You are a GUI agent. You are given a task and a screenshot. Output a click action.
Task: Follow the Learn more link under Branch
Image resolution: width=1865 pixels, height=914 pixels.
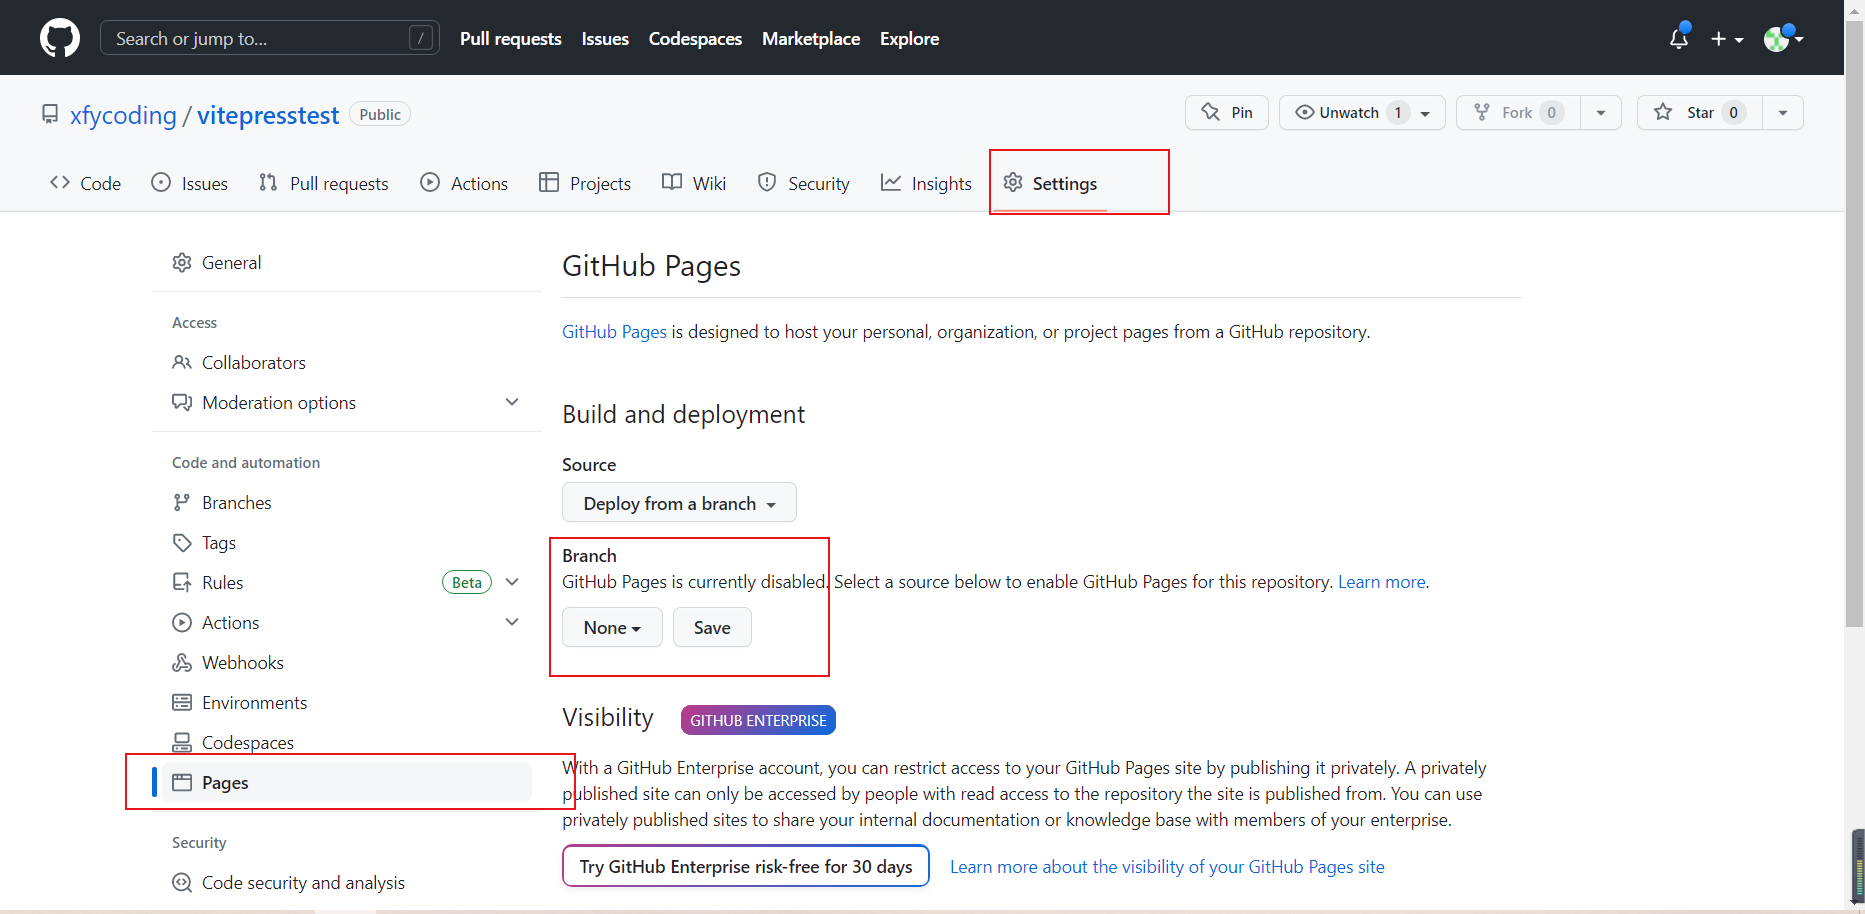(x=1382, y=581)
